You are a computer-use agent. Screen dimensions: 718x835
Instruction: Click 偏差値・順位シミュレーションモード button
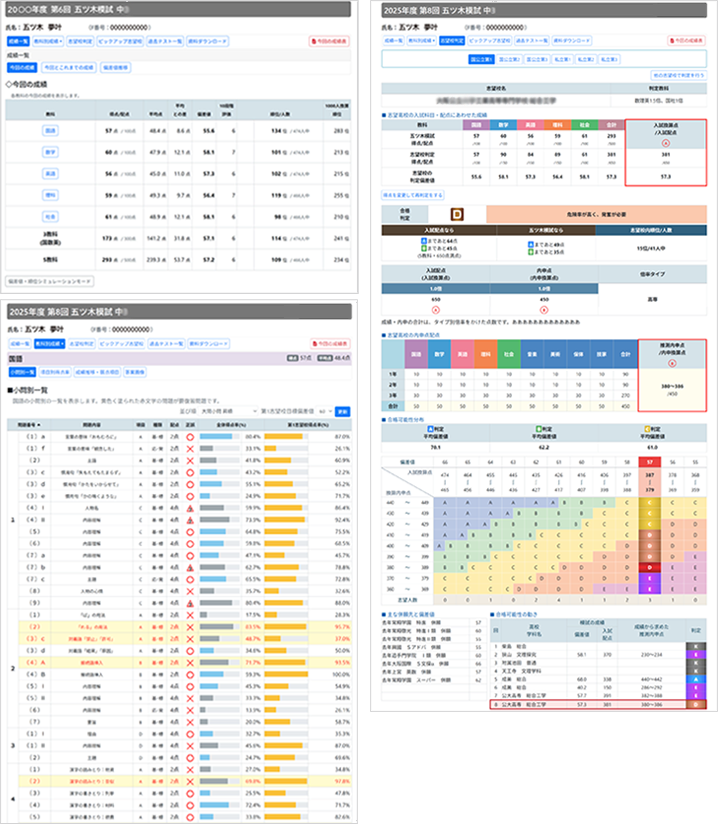[49, 281]
